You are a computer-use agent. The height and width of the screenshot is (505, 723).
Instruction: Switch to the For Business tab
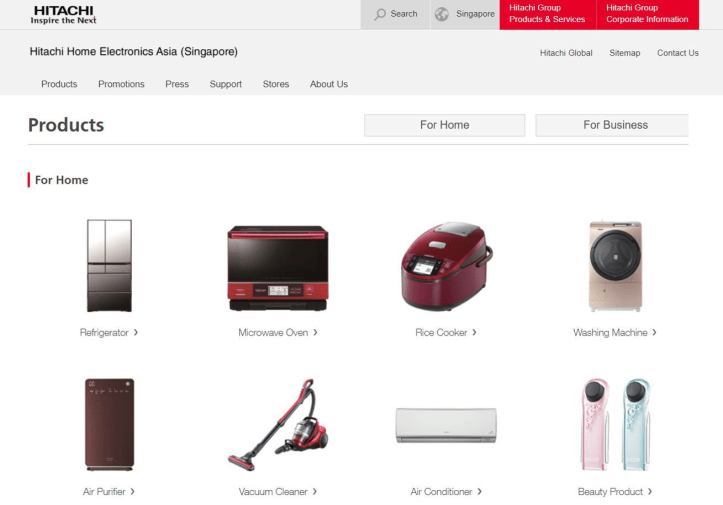tap(614, 125)
